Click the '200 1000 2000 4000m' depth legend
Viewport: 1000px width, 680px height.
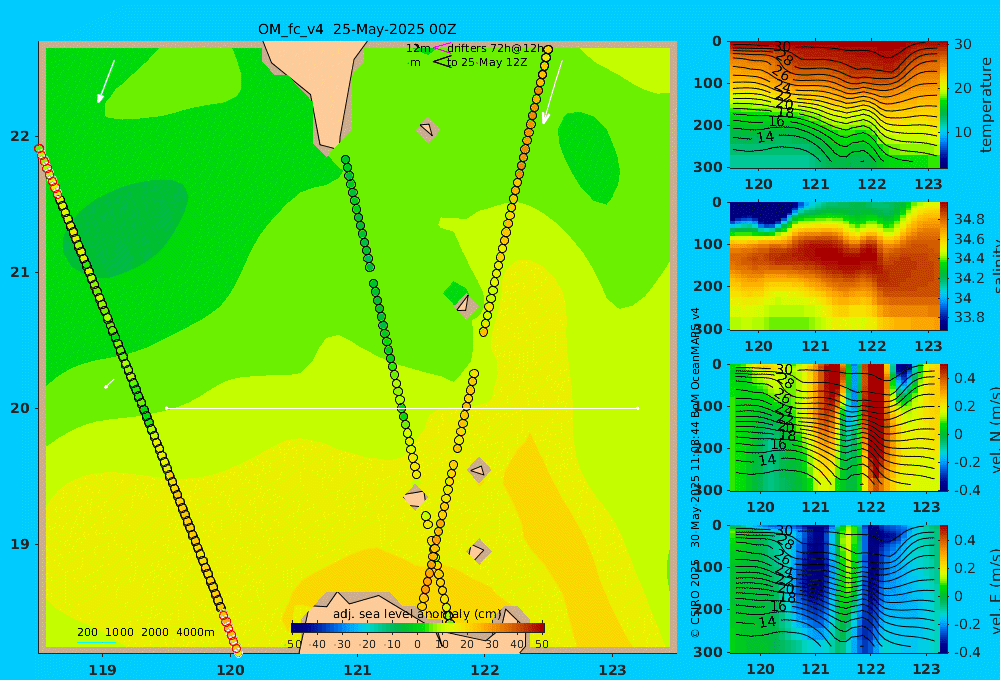click(145, 632)
